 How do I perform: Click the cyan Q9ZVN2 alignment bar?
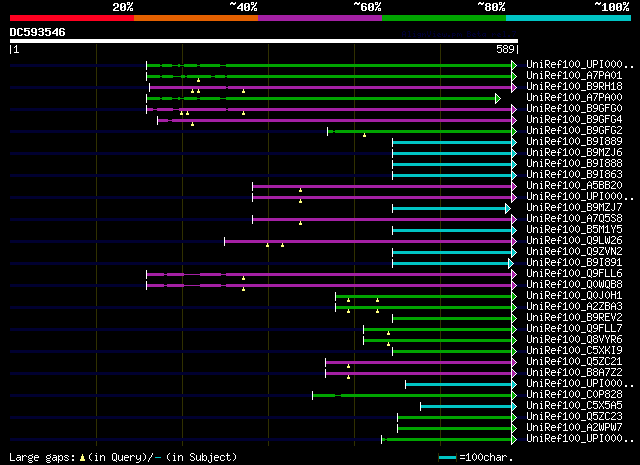452,253
